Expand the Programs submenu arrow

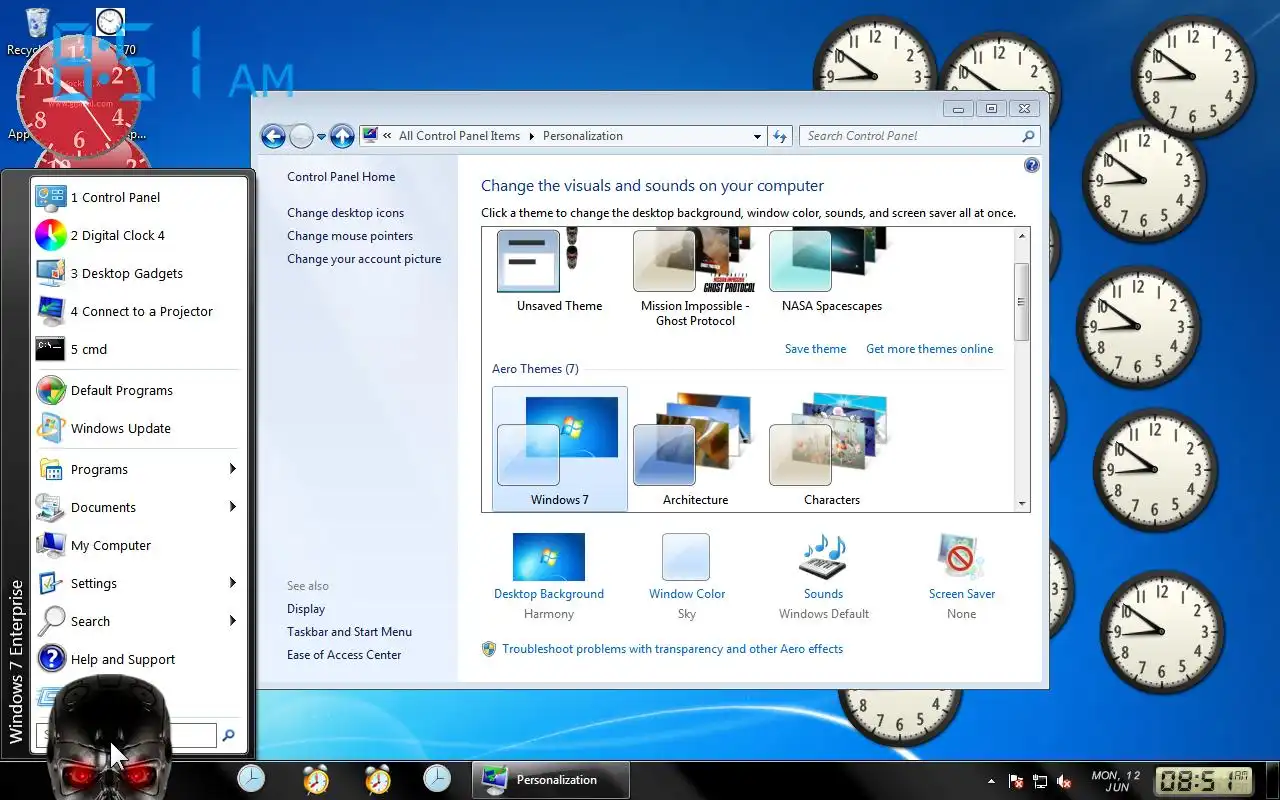[232, 469]
